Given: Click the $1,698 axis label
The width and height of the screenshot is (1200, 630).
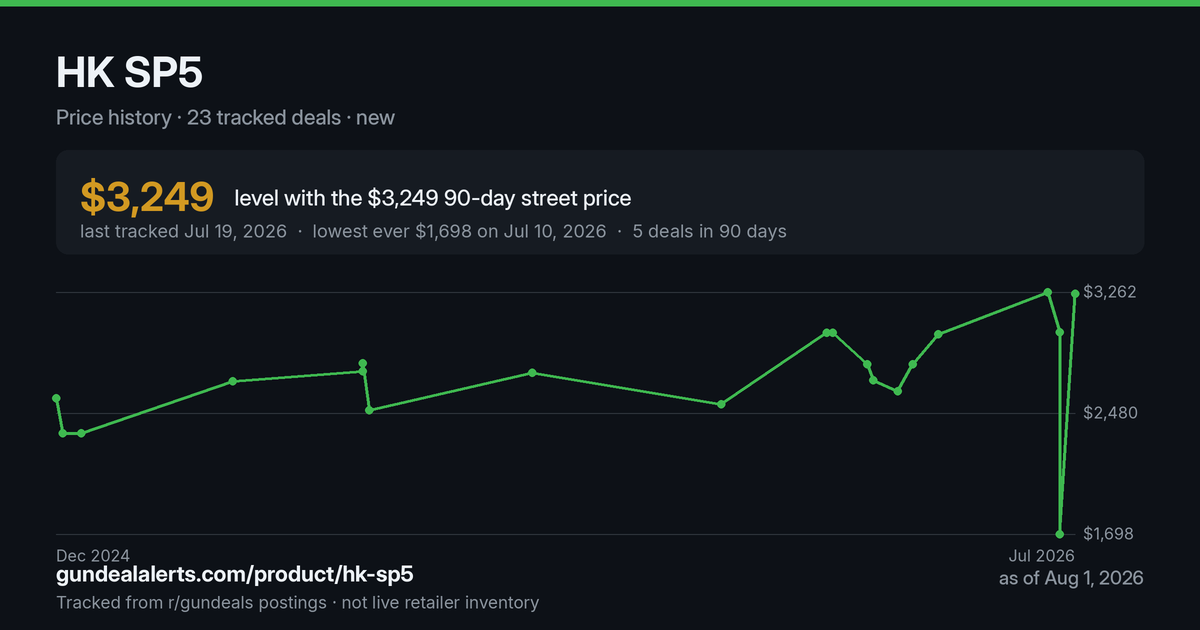Looking at the screenshot, I should coord(1109,534).
